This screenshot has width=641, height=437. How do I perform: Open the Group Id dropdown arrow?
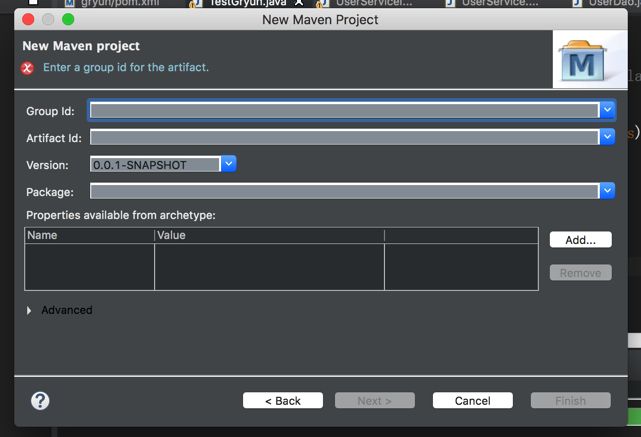pyautogui.click(x=607, y=110)
